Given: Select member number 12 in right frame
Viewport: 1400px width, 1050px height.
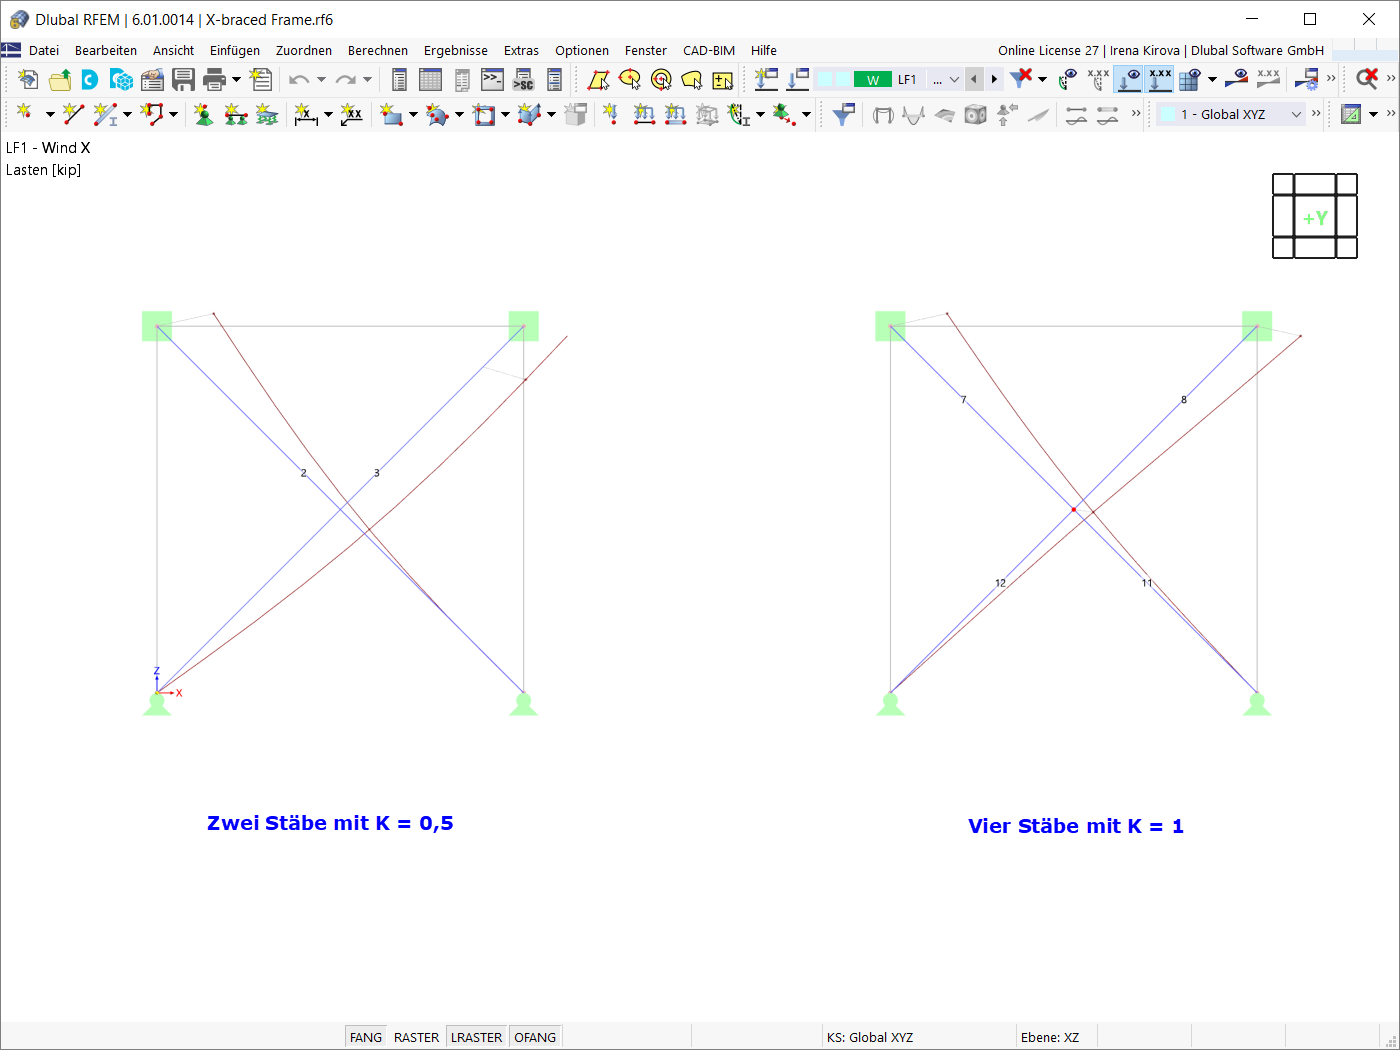Looking at the screenshot, I should point(1000,583).
